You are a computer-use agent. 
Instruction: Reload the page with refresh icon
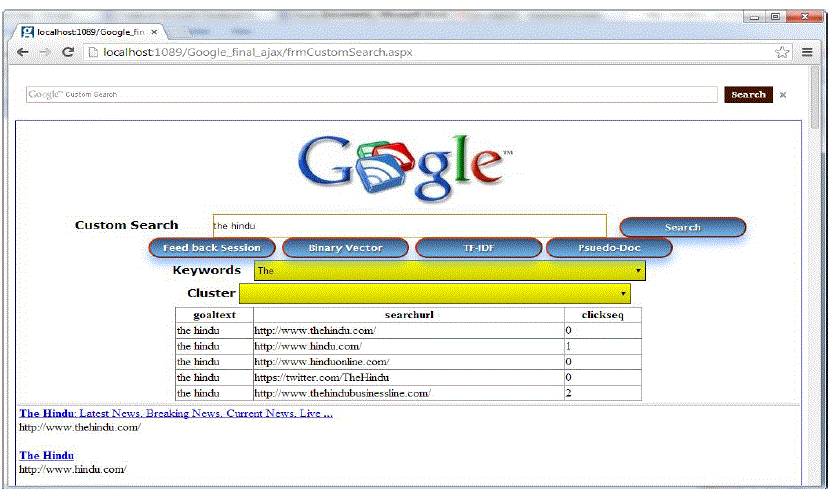tap(68, 52)
